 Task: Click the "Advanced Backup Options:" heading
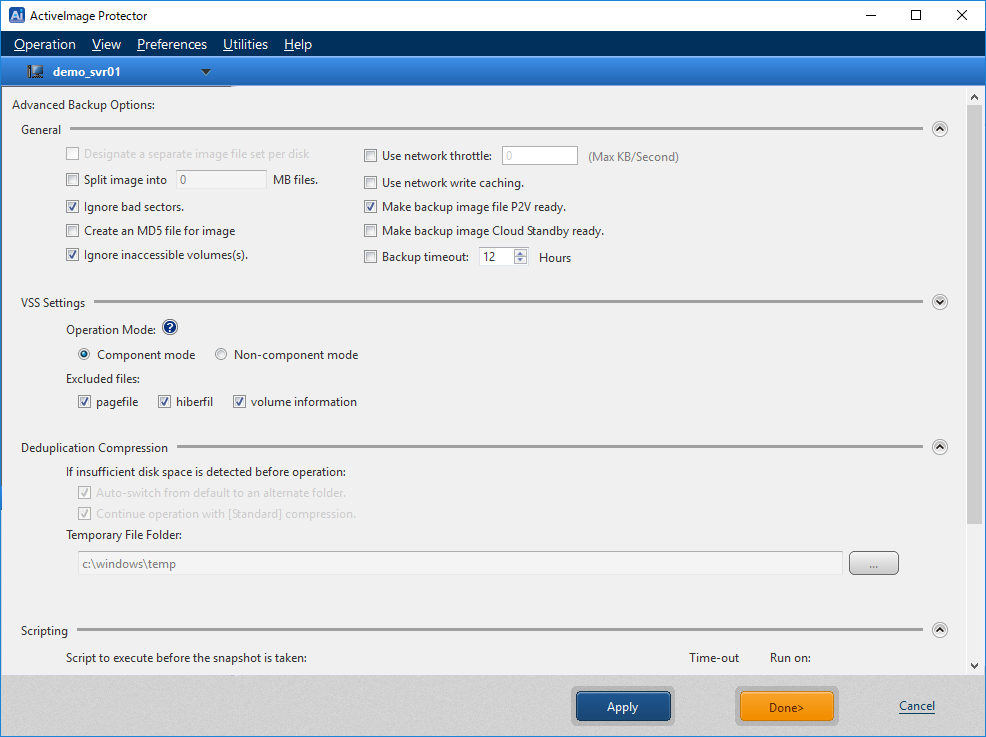point(84,105)
